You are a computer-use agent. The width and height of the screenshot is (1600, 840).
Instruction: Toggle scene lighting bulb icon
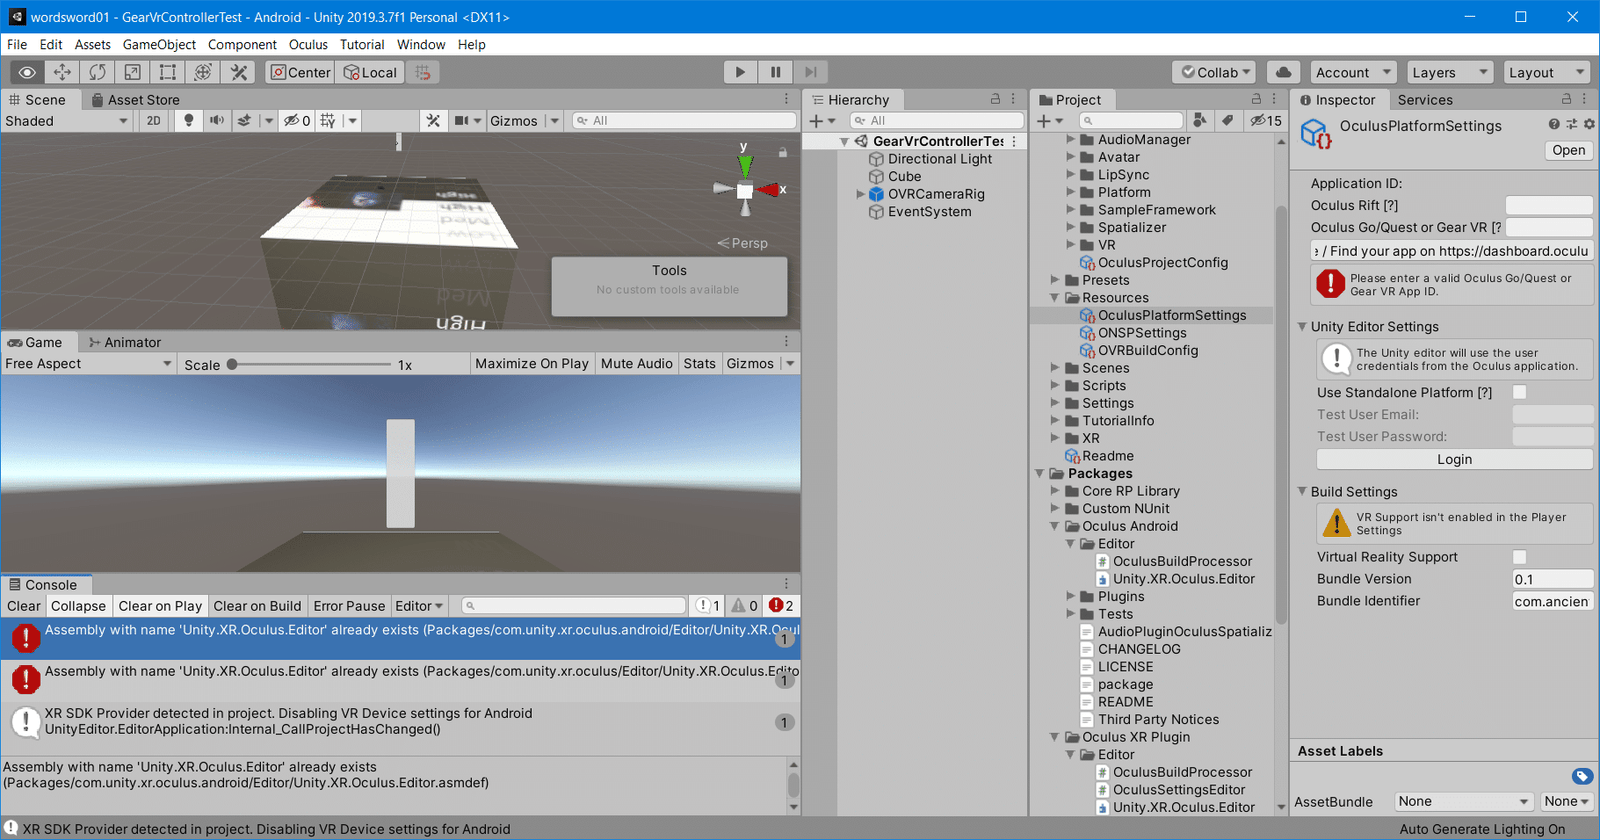(188, 121)
